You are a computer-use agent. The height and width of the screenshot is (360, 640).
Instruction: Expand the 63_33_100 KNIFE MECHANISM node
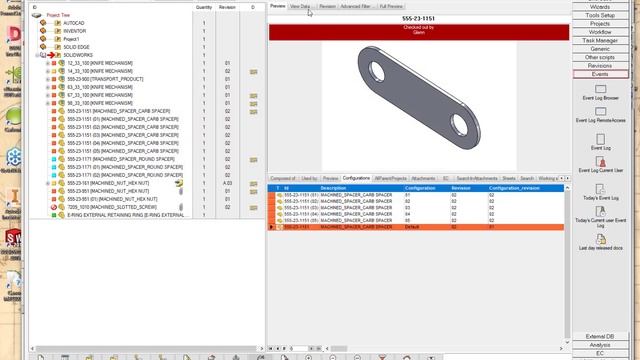[x=48, y=87]
